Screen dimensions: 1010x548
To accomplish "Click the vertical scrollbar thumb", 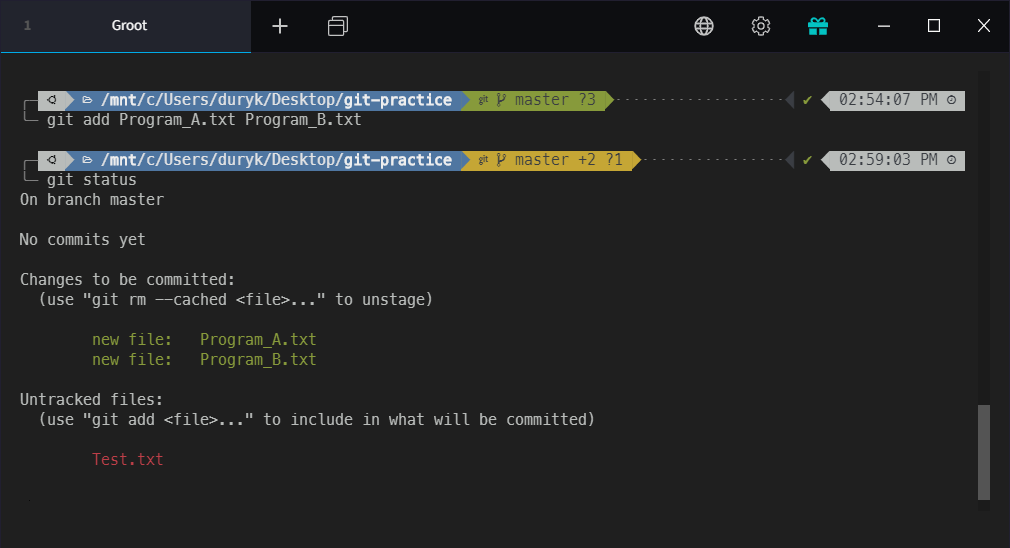I will point(984,452).
